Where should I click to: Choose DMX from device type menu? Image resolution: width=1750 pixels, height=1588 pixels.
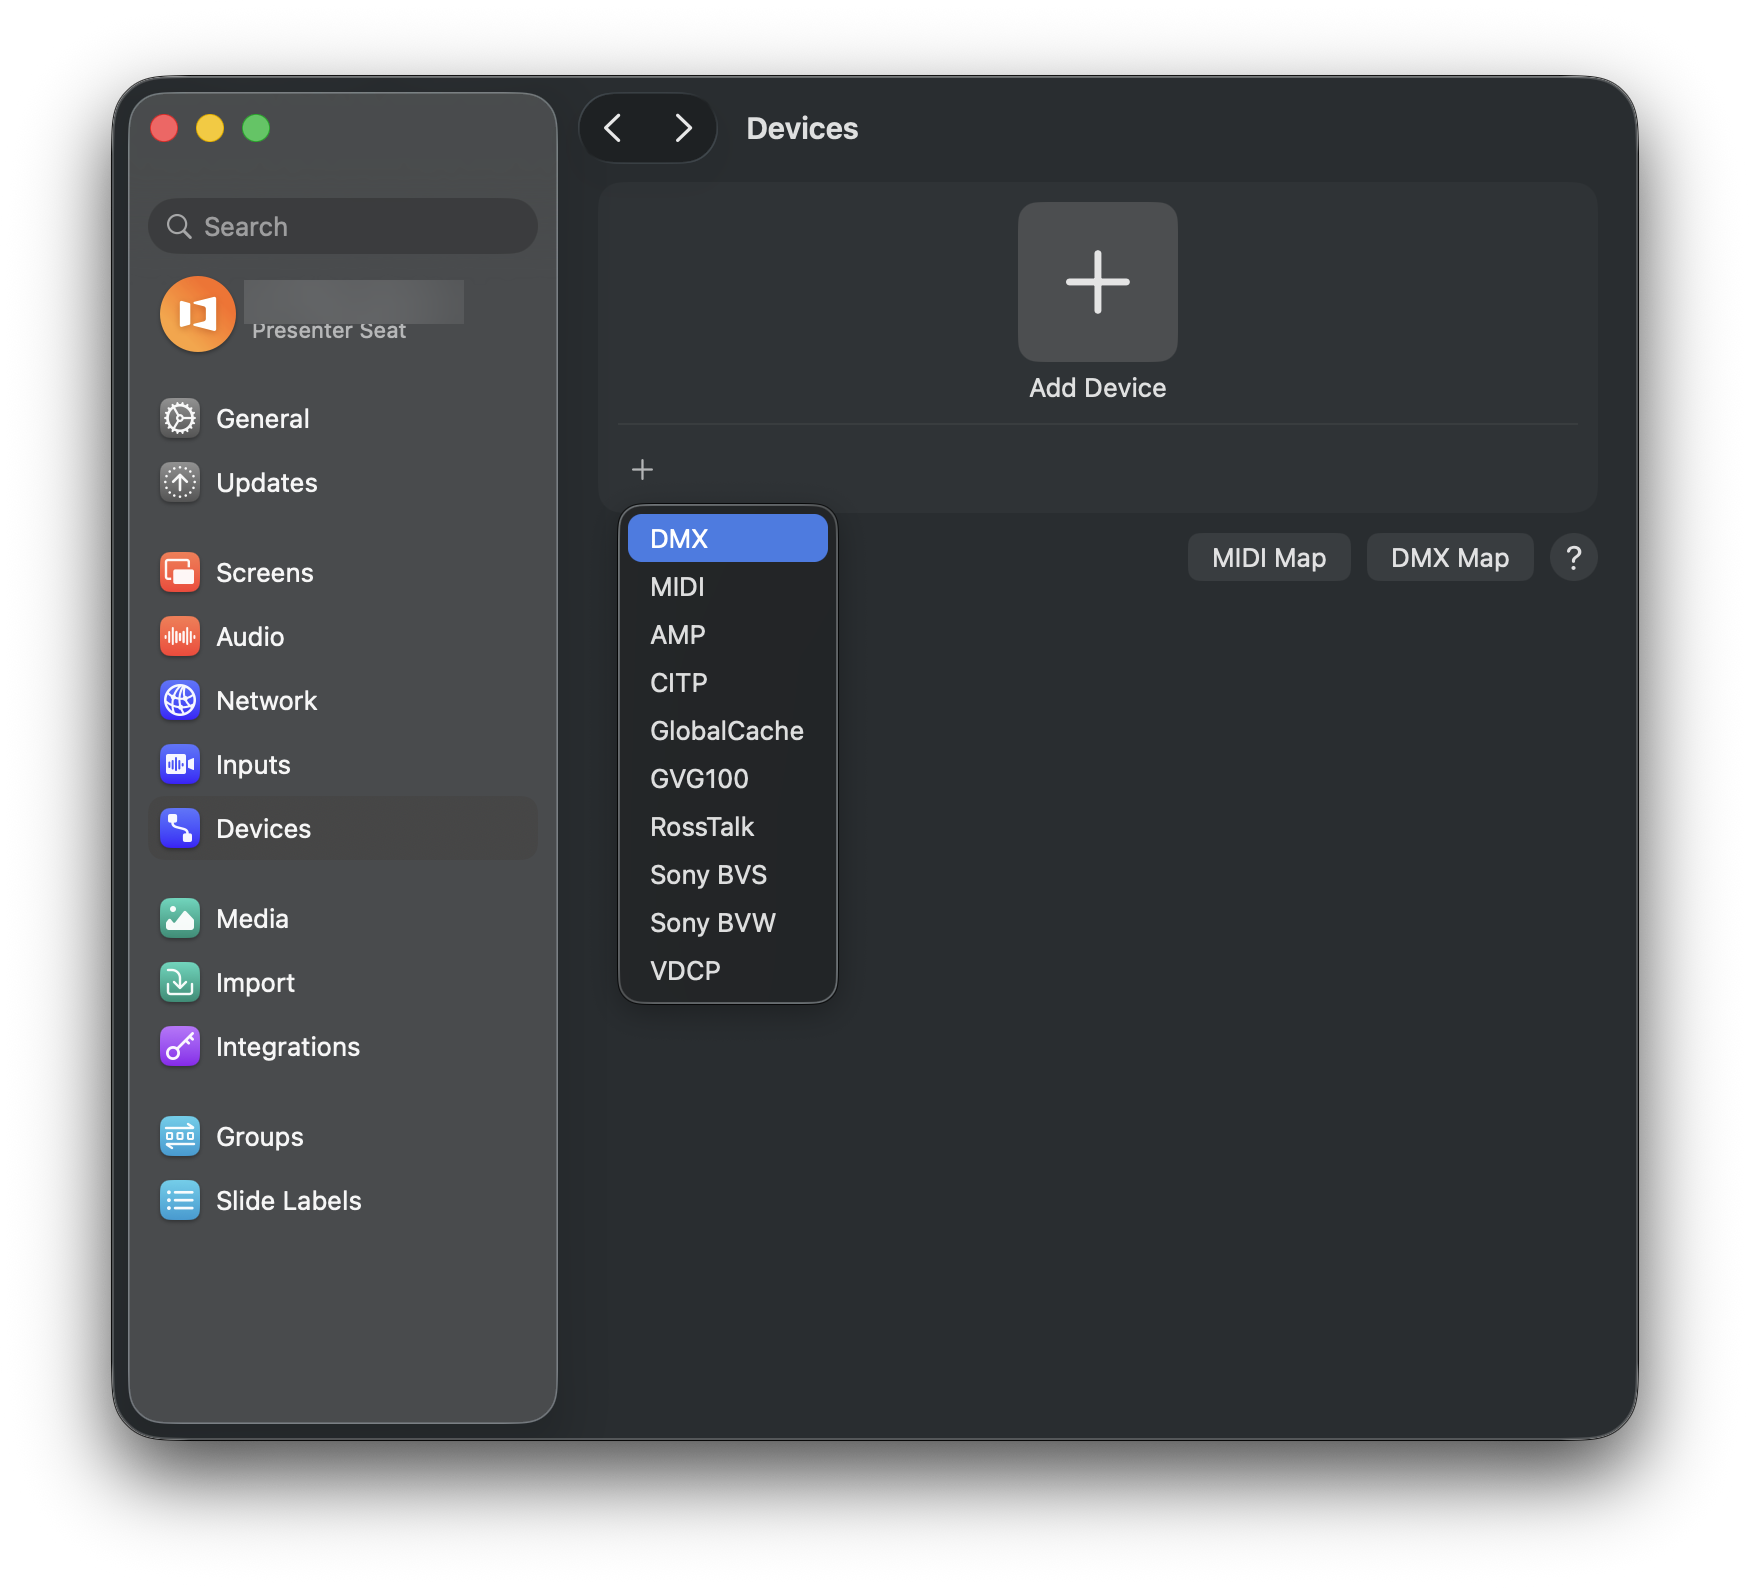pos(727,538)
